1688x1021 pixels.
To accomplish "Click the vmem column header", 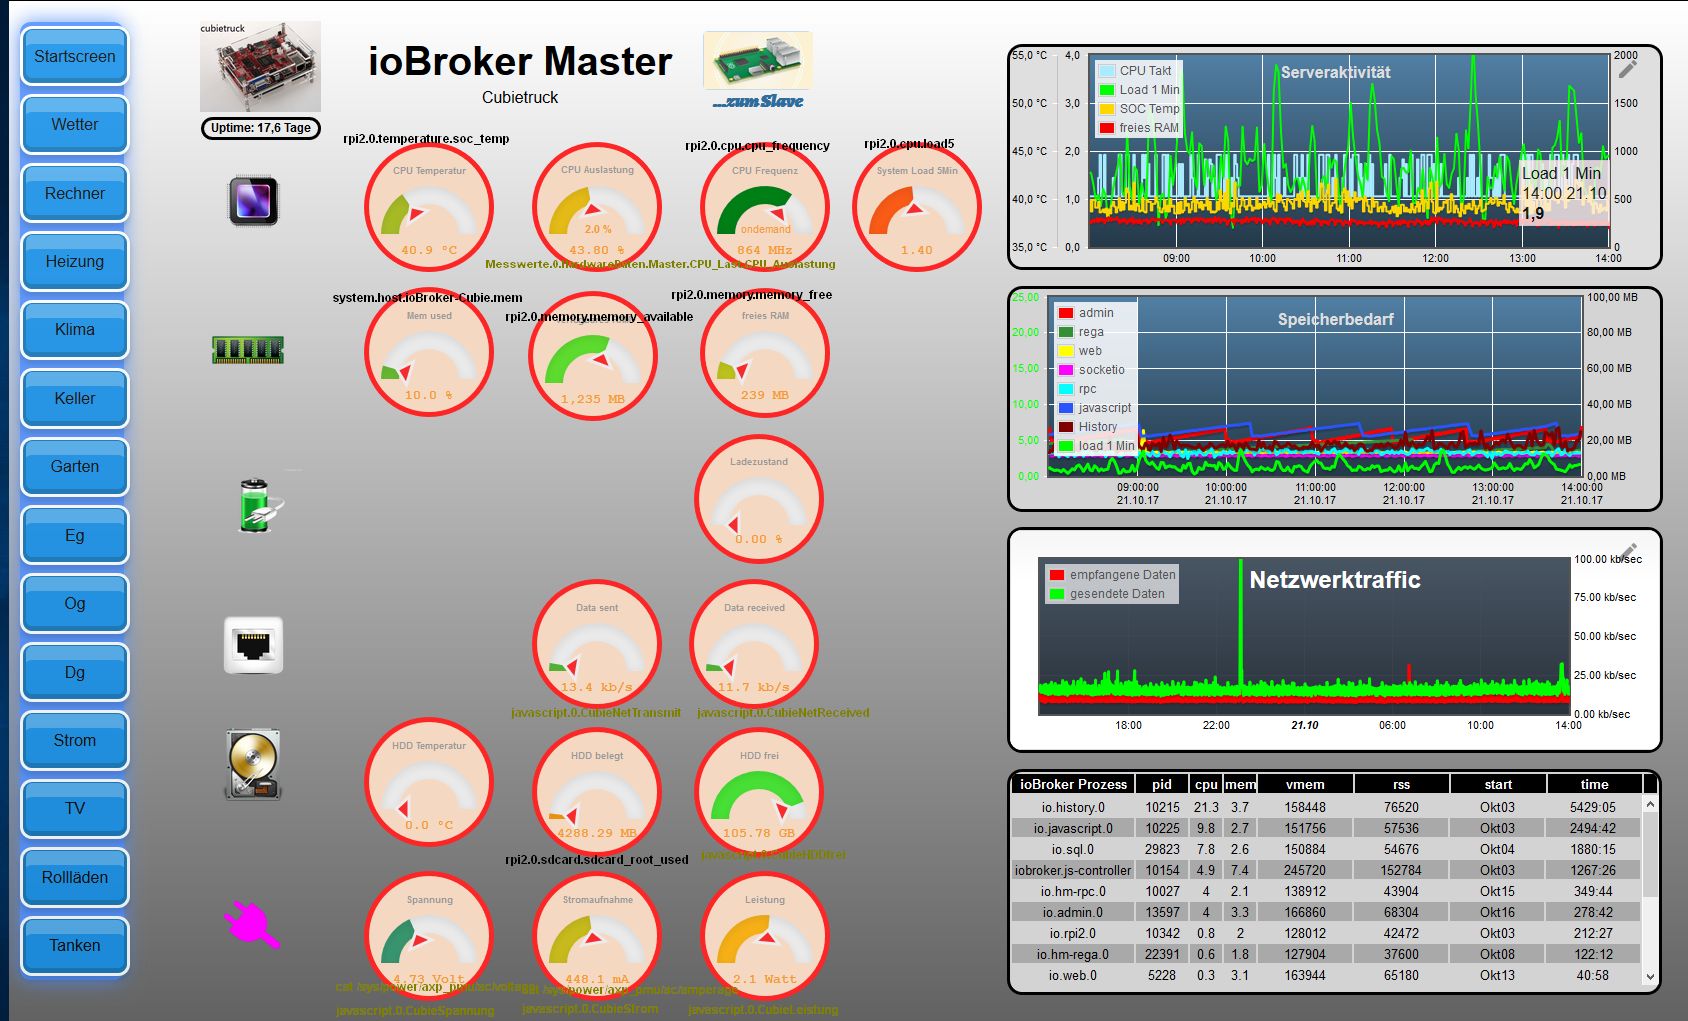I will [x=1305, y=784].
